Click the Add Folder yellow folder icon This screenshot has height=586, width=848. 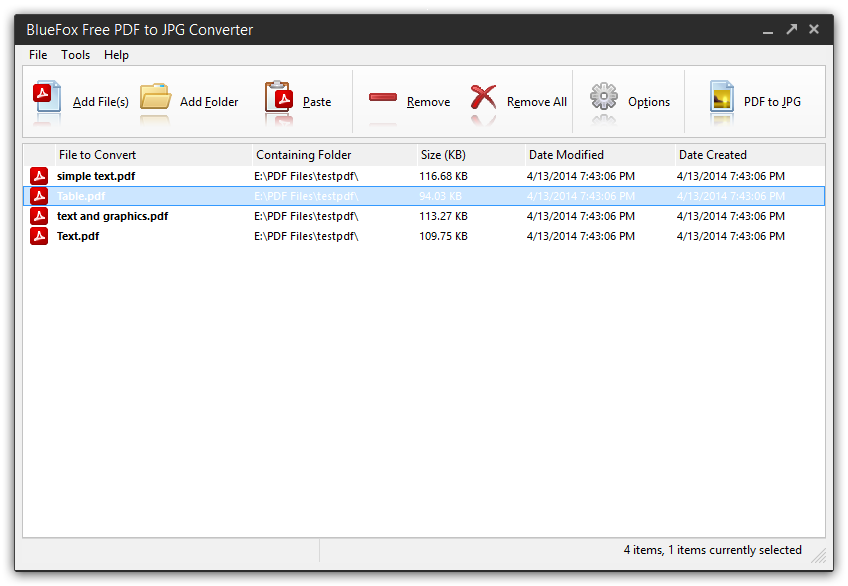[155, 97]
